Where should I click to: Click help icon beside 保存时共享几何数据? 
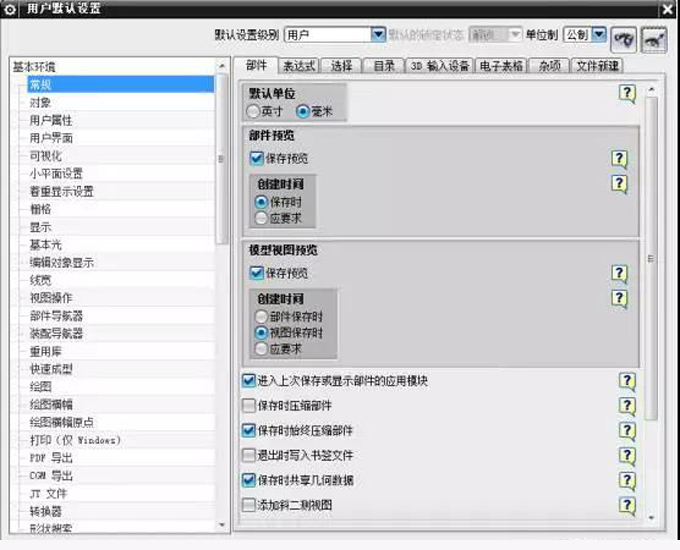tap(627, 481)
